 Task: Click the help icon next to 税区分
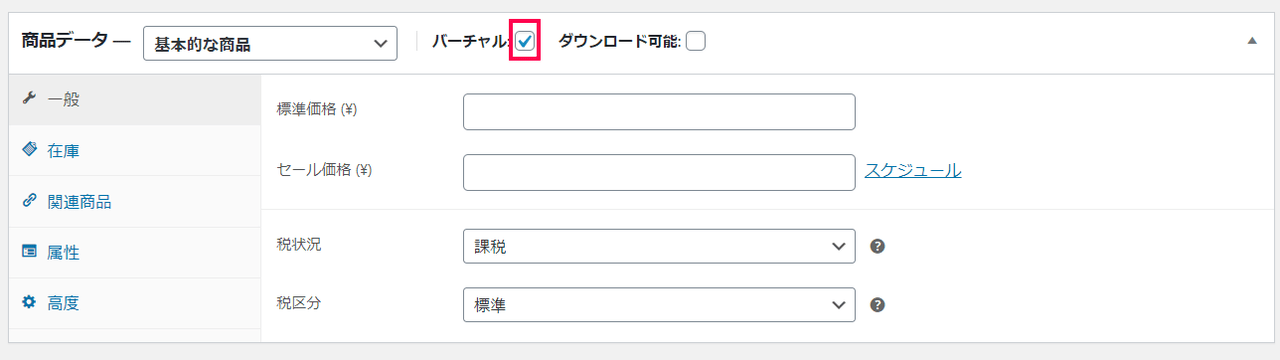pos(877,305)
